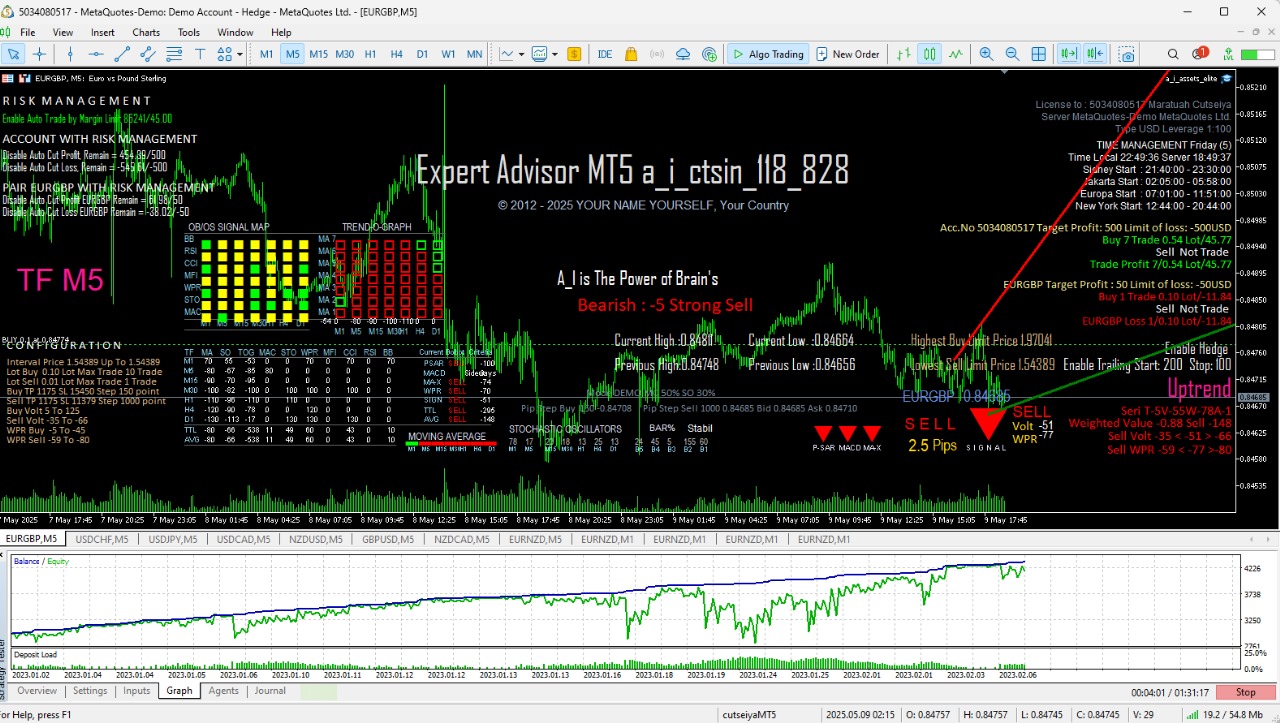The width and height of the screenshot is (1280, 723).
Task: Pick the vertical line drawing tool
Action: pos(71,54)
